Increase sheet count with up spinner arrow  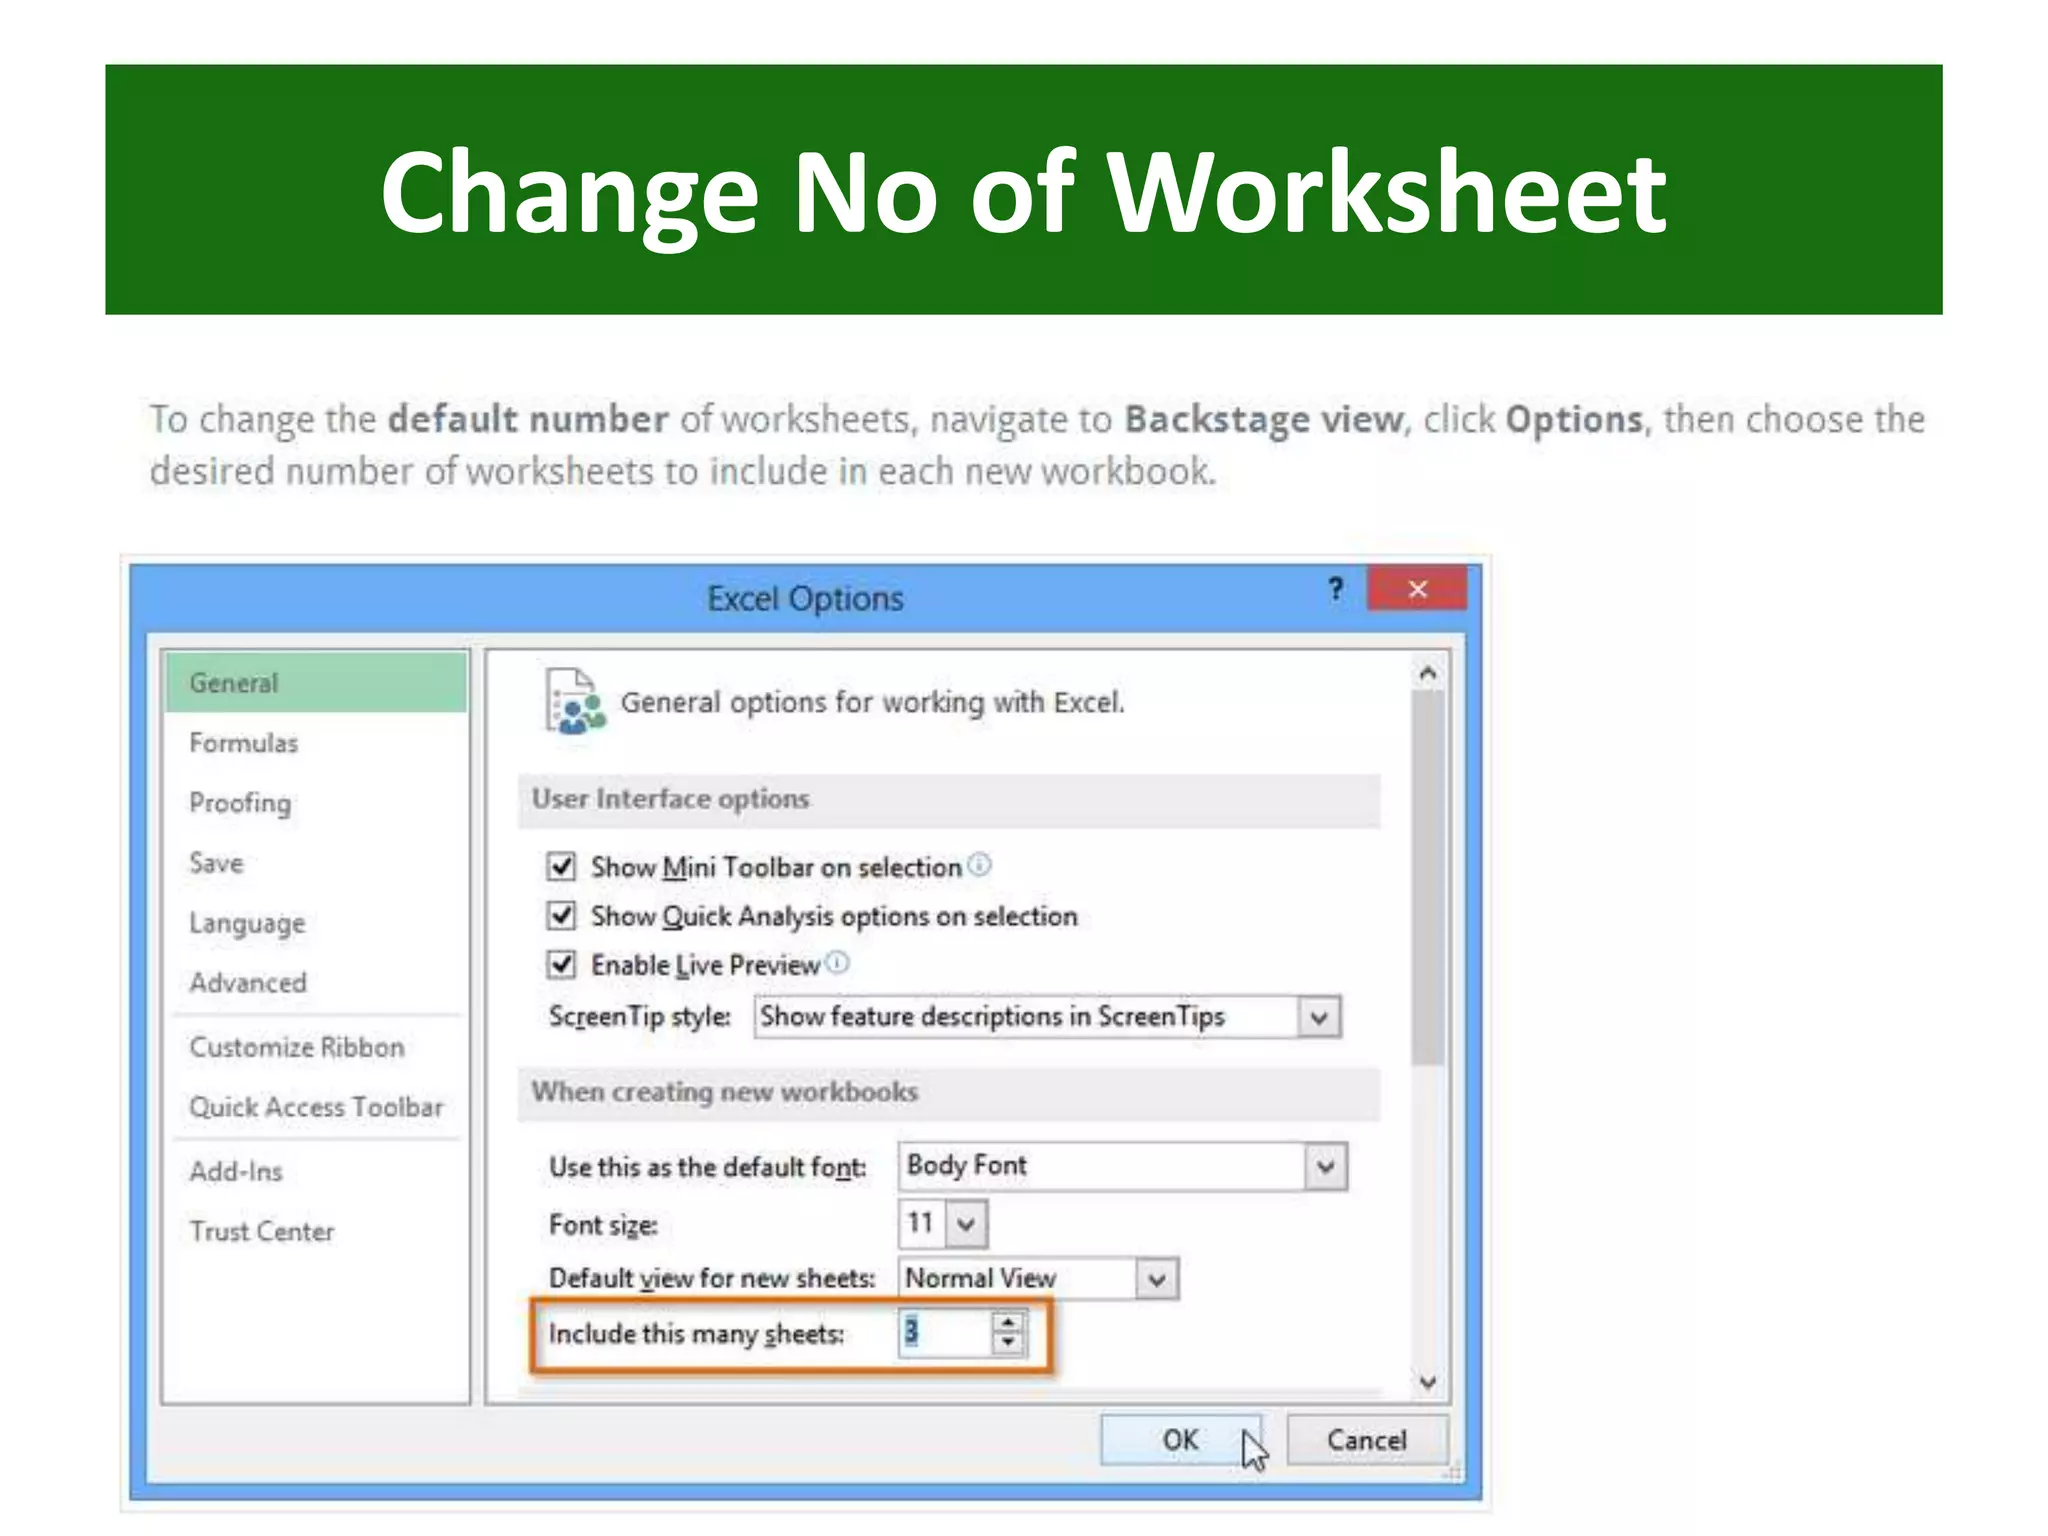click(x=1008, y=1323)
